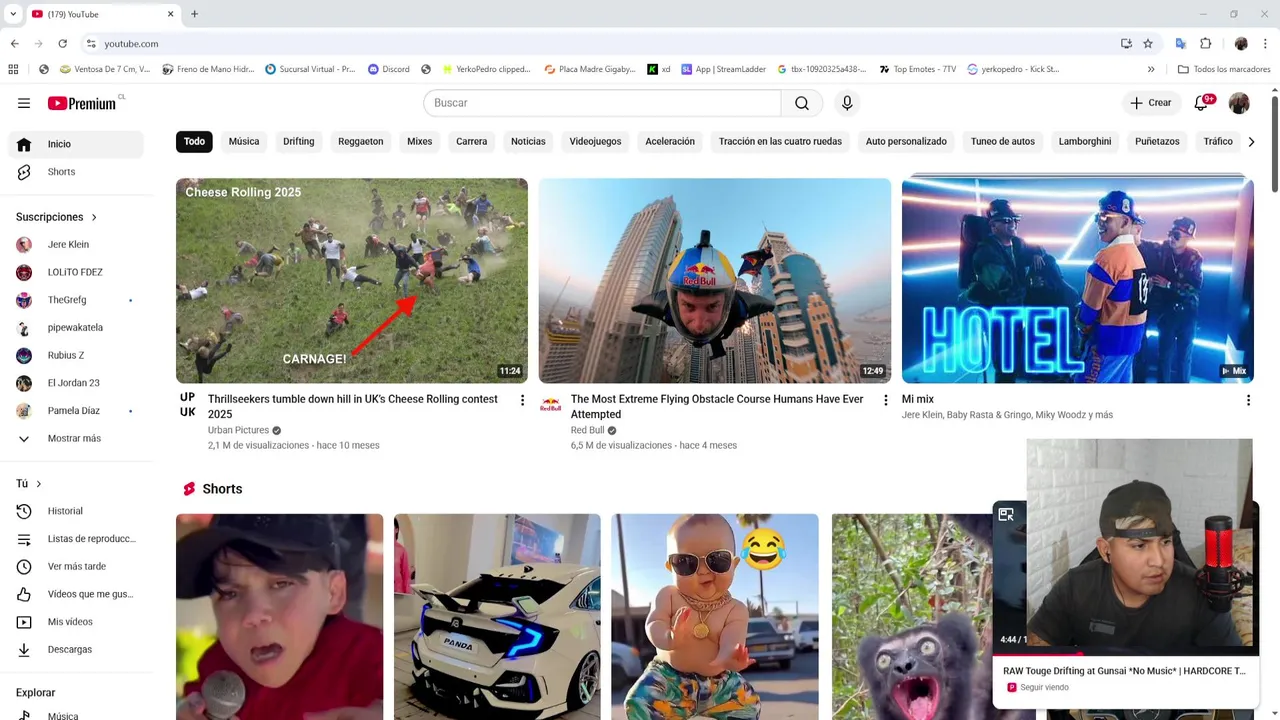The height and width of the screenshot is (720, 1280).
Task: Select the Lamborghini filter chip
Action: (1085, 142)
